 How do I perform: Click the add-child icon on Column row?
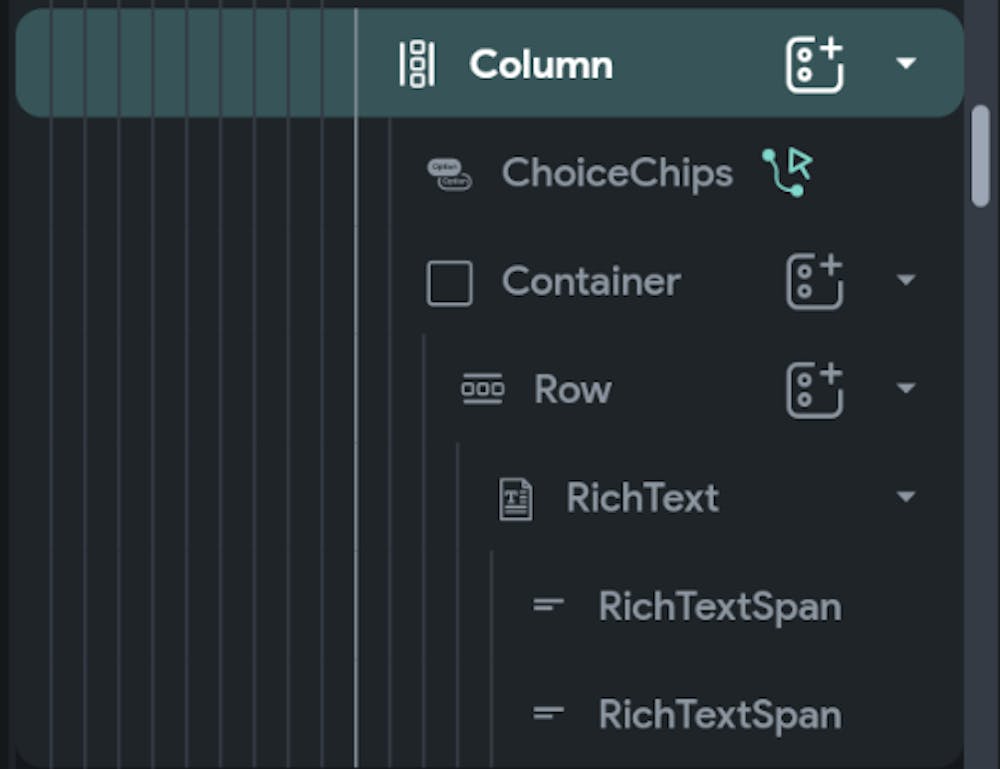814,65
